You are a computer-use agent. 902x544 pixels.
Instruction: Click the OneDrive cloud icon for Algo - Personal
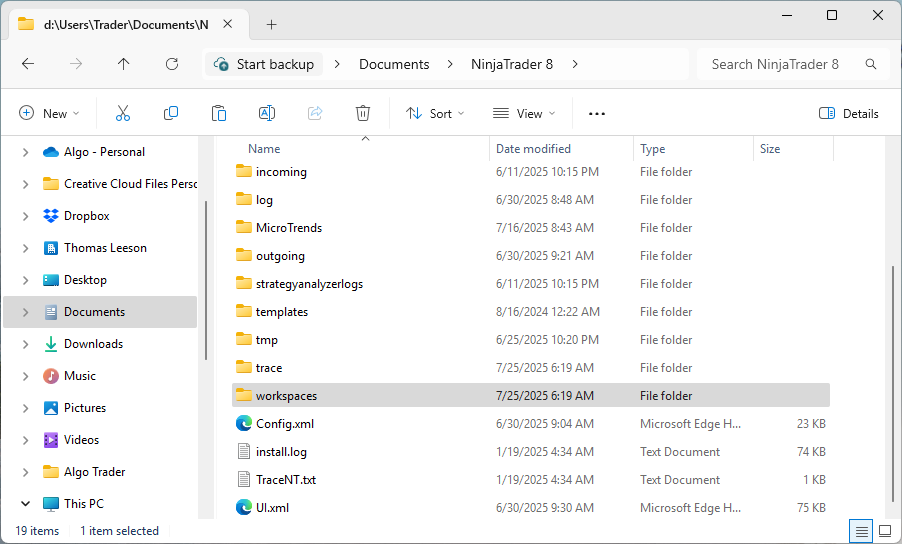click(51, 152)
